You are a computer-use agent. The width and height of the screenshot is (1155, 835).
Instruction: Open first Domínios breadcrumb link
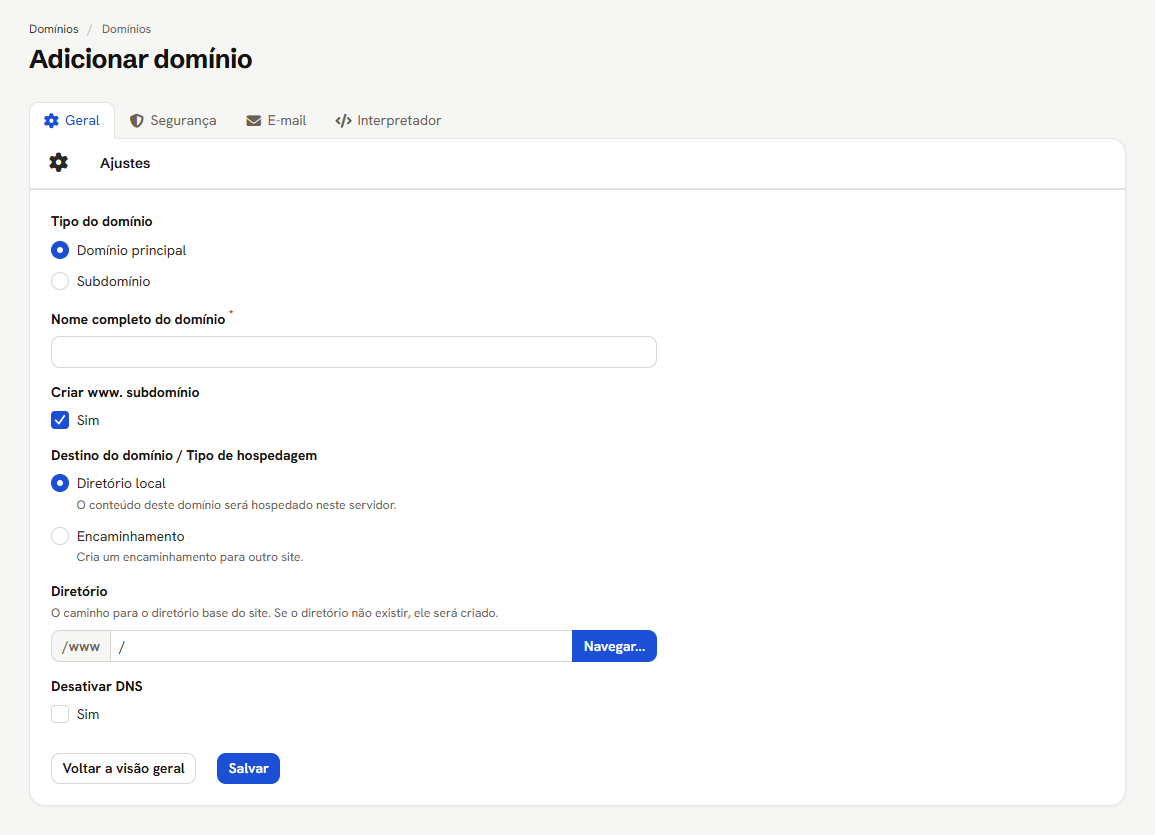pyautogui.click(x=54, y=29)
